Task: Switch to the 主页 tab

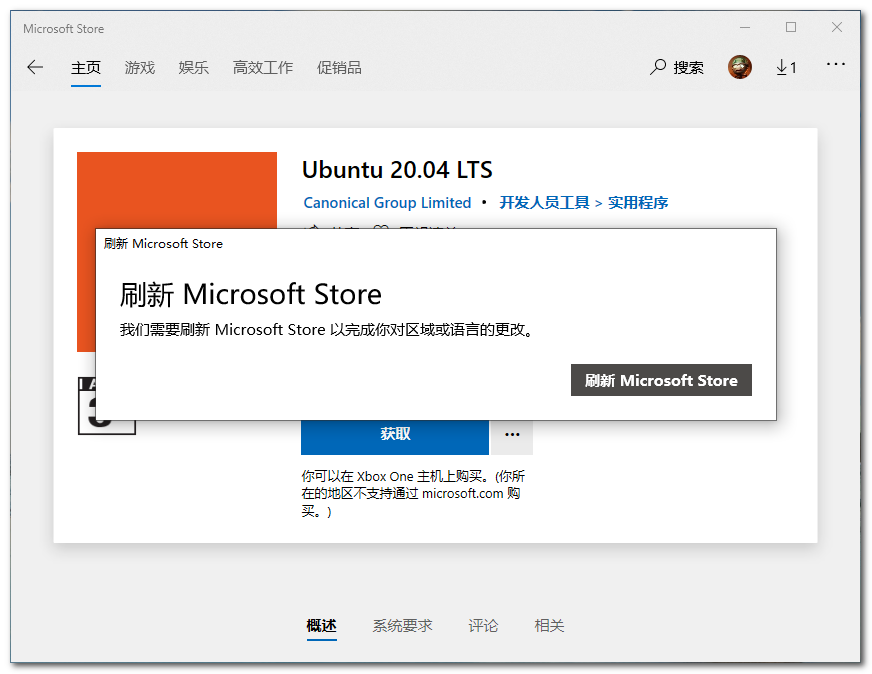Action: click(86, 68)
